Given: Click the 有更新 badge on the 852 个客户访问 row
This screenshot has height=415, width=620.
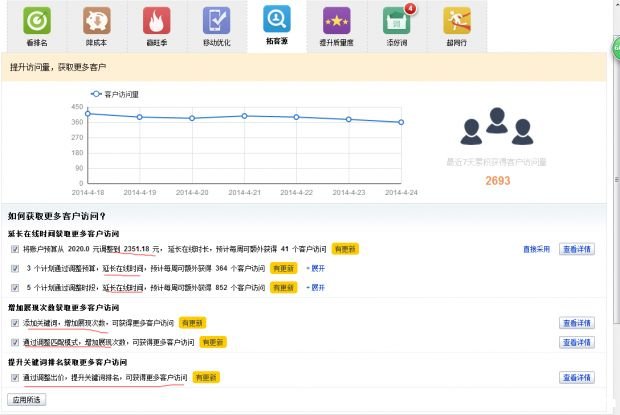Looking at the screenshot, I should coord(284,287).
